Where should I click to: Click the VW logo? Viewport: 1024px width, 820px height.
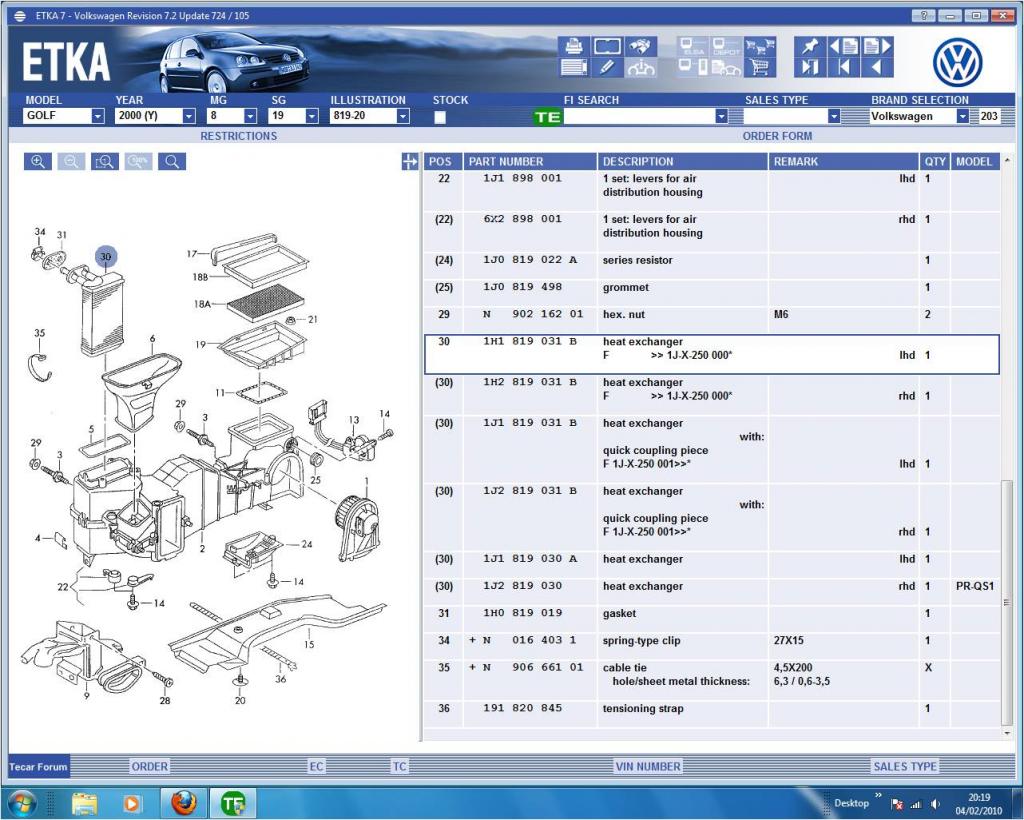tap(957, 63)
